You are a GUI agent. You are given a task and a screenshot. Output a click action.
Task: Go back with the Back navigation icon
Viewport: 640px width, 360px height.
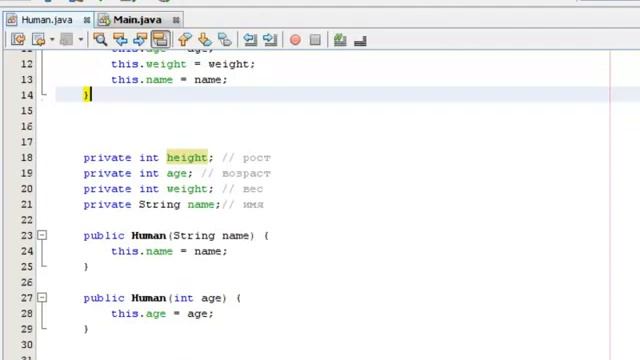[x=38, y=40]
